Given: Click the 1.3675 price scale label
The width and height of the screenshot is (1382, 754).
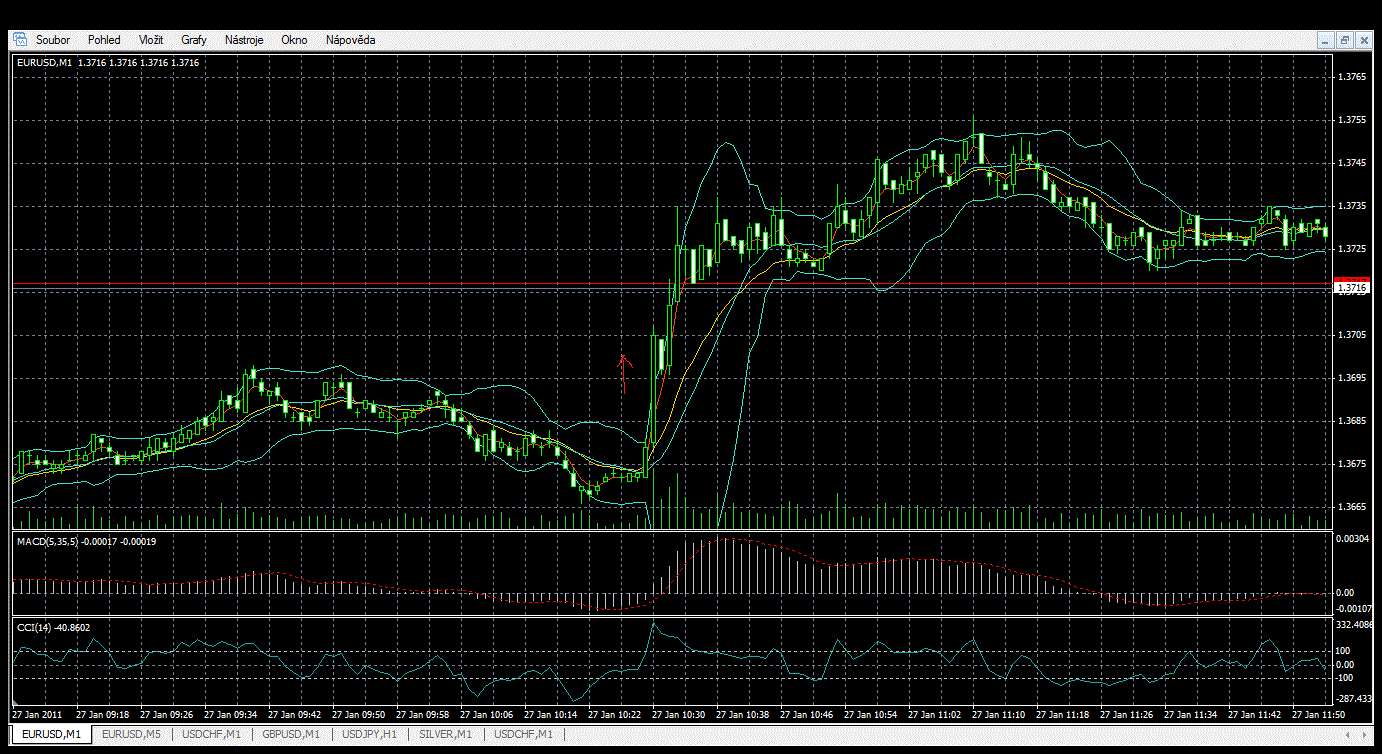Looking at the screenshot, I should tap(1351, 464).
